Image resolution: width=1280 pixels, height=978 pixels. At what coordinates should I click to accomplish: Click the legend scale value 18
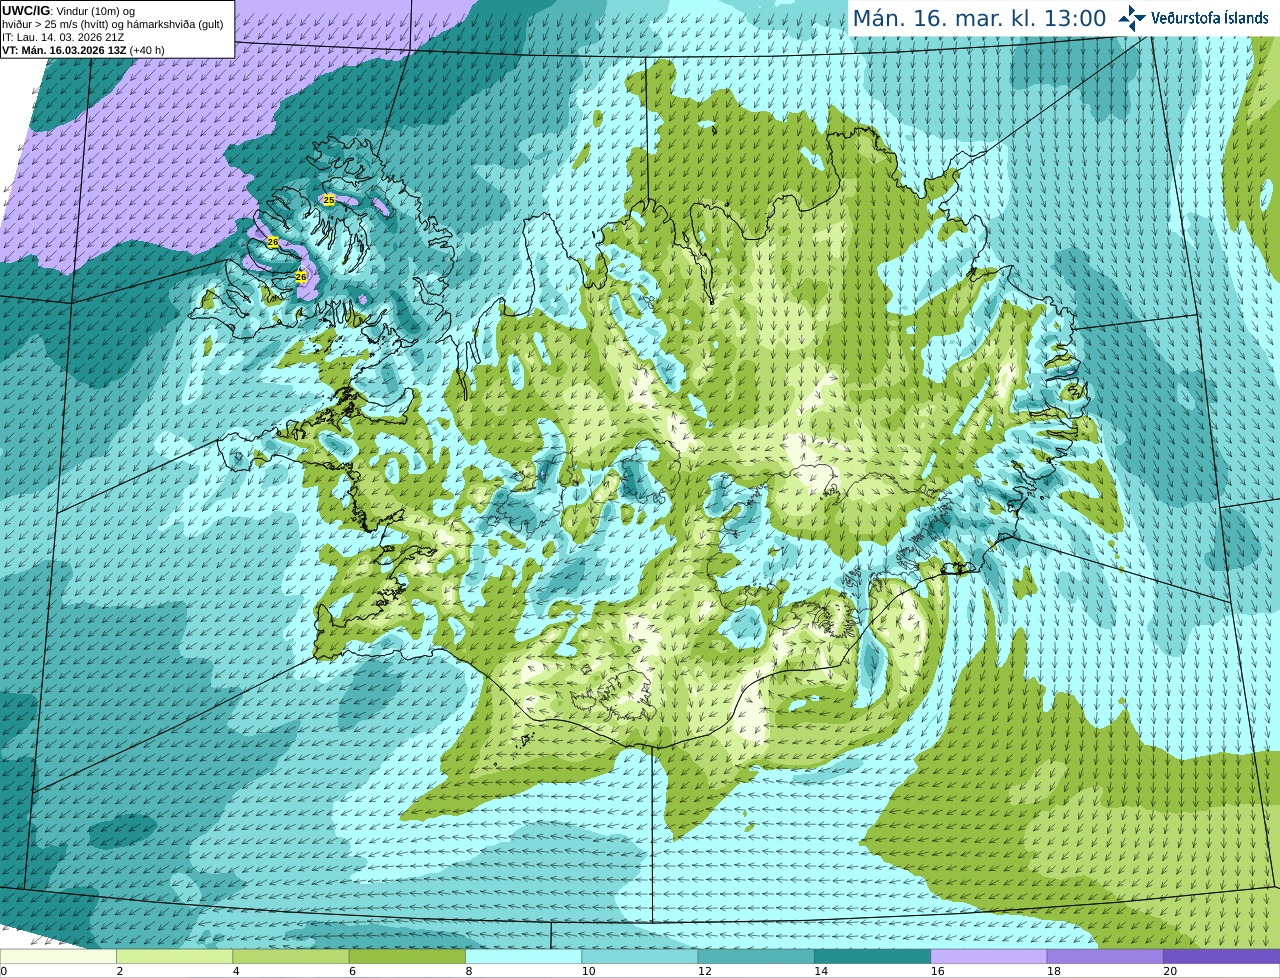coord(1054,971)
